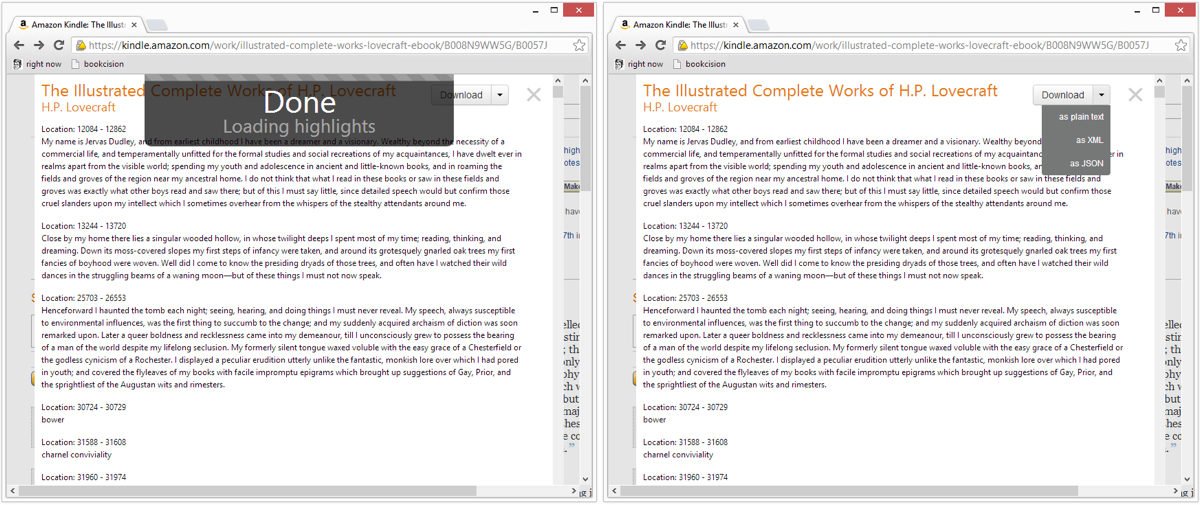Expand the Download arrow in the left window
The height and width of the screenshot is (505, 1200).
tap(500, 95)
